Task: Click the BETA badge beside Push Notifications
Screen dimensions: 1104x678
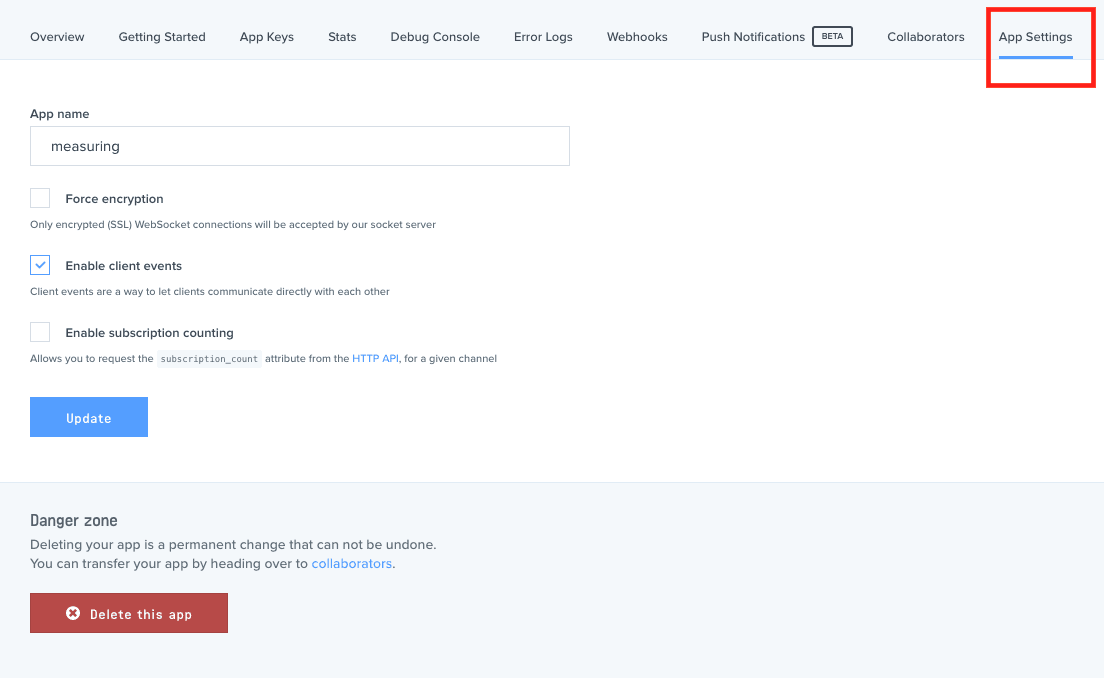Action: pos(832,37)
